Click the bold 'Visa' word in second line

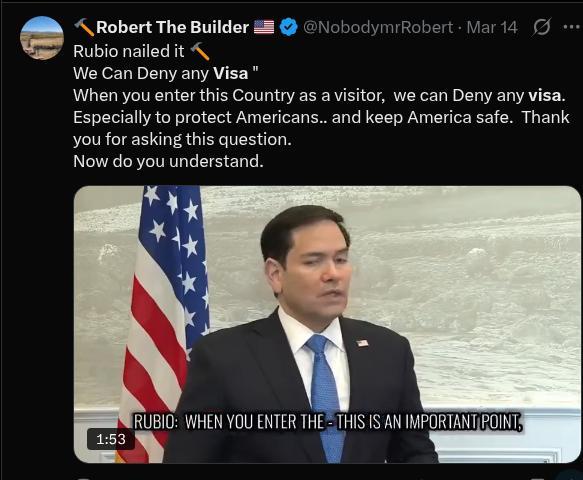(231, 73)
